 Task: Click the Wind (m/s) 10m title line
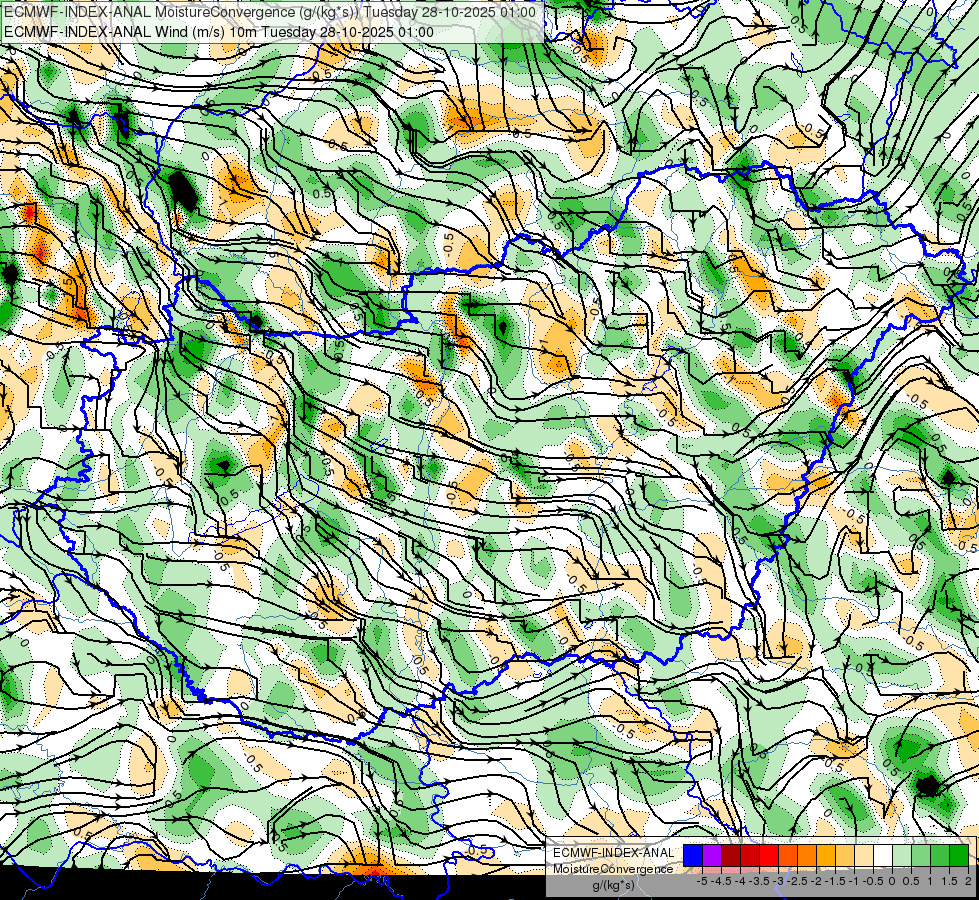click(x=219, y=31)
